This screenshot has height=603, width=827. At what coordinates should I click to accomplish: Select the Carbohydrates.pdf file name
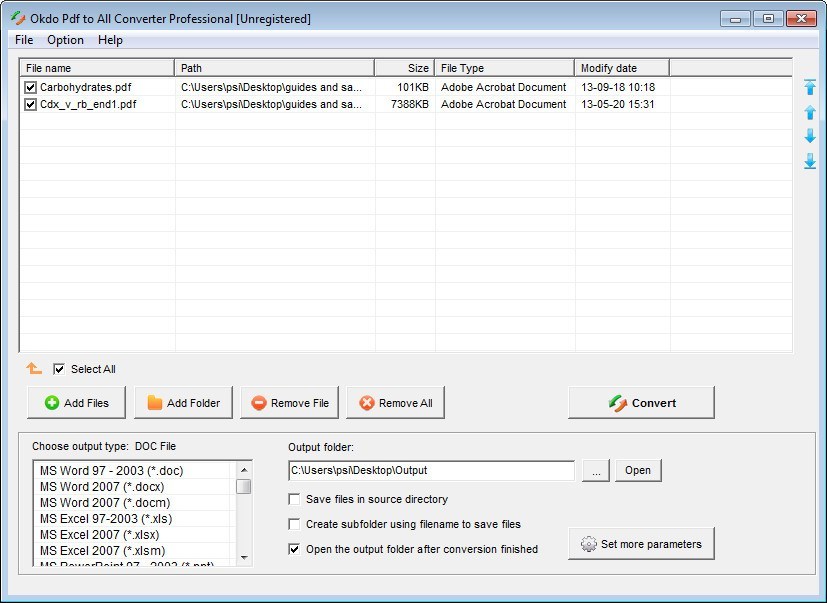pyautogui.click(x=85, y=87)
